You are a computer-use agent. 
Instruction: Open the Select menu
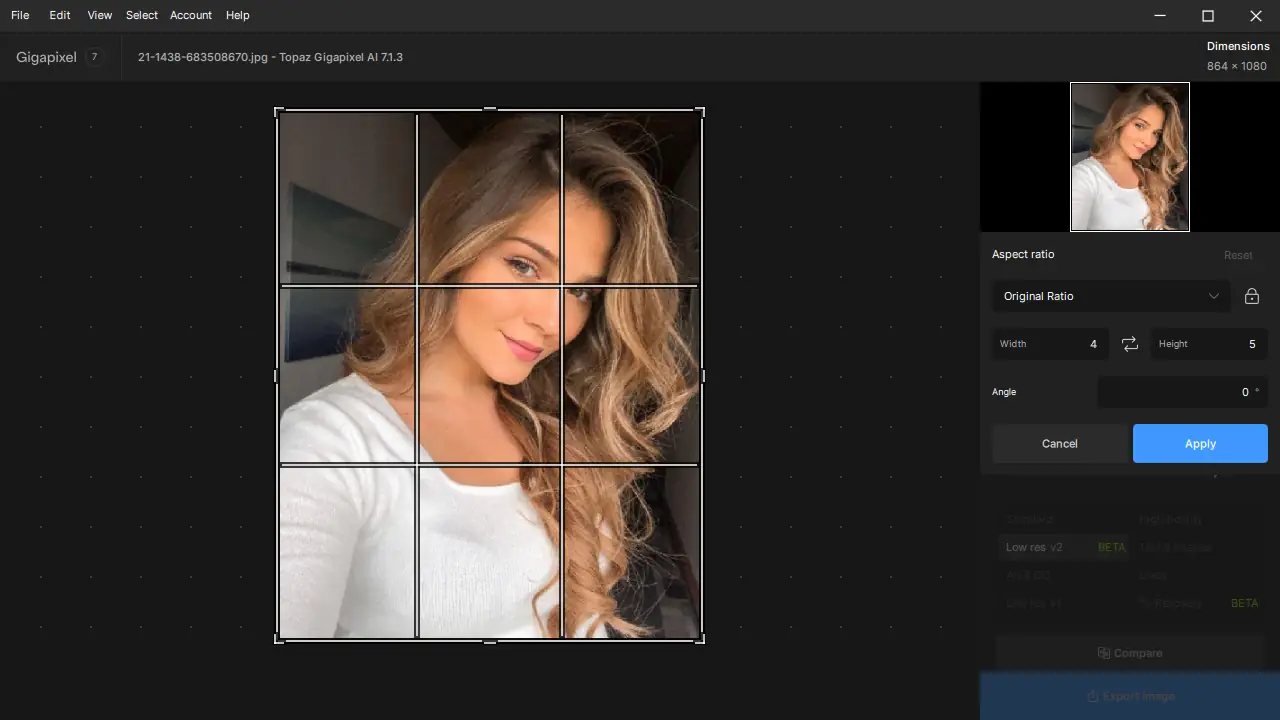[142, 15]
